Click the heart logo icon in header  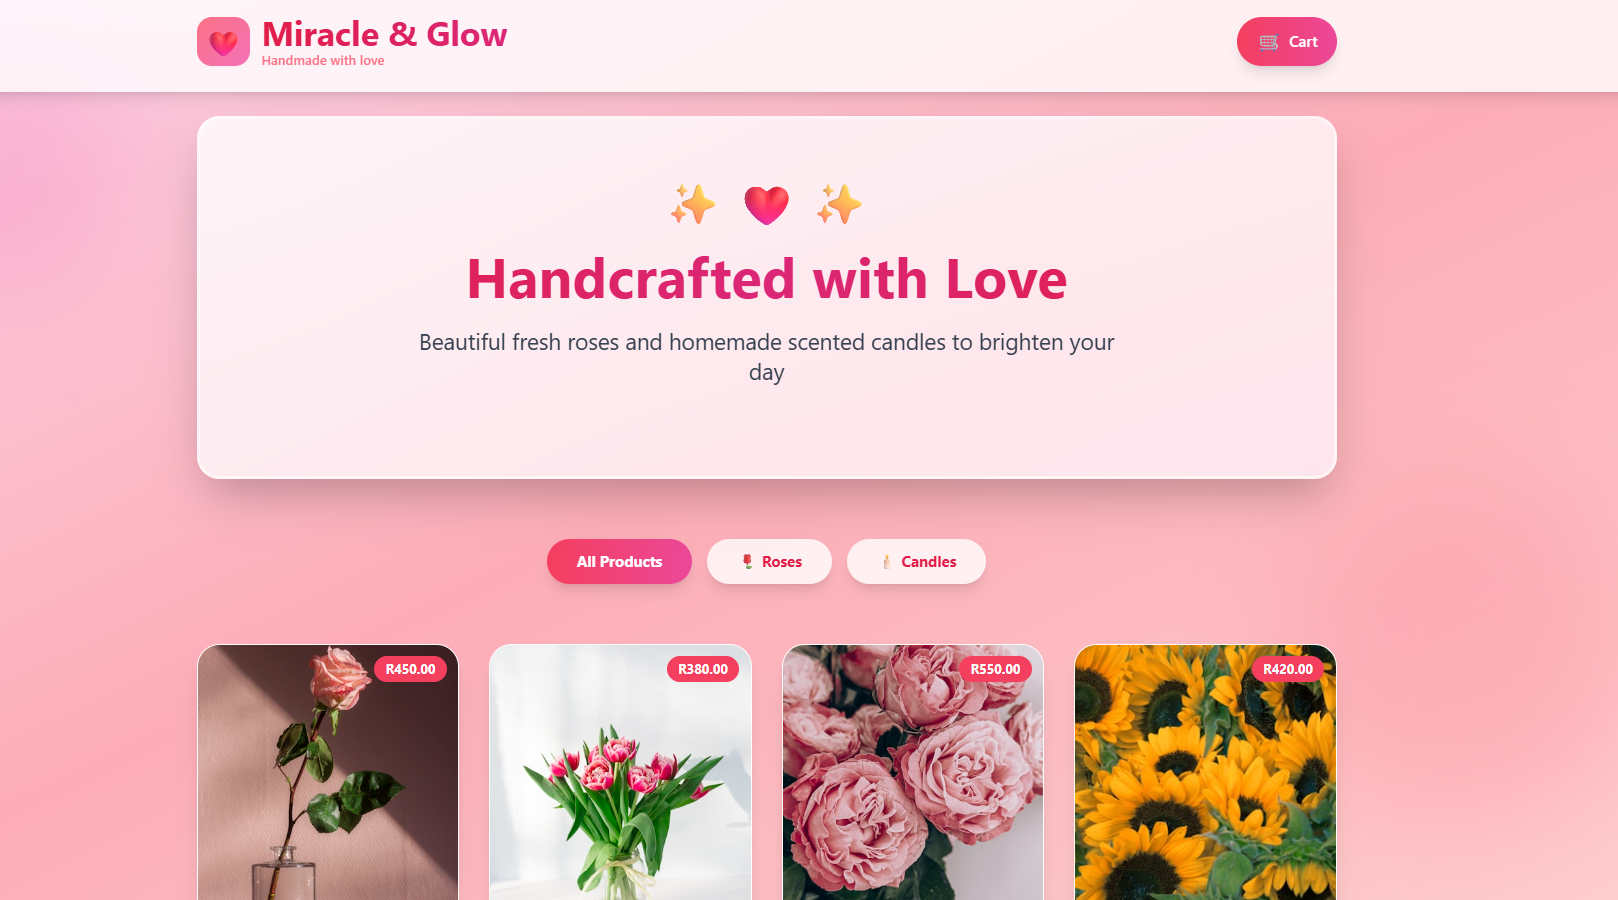[223, 42]
